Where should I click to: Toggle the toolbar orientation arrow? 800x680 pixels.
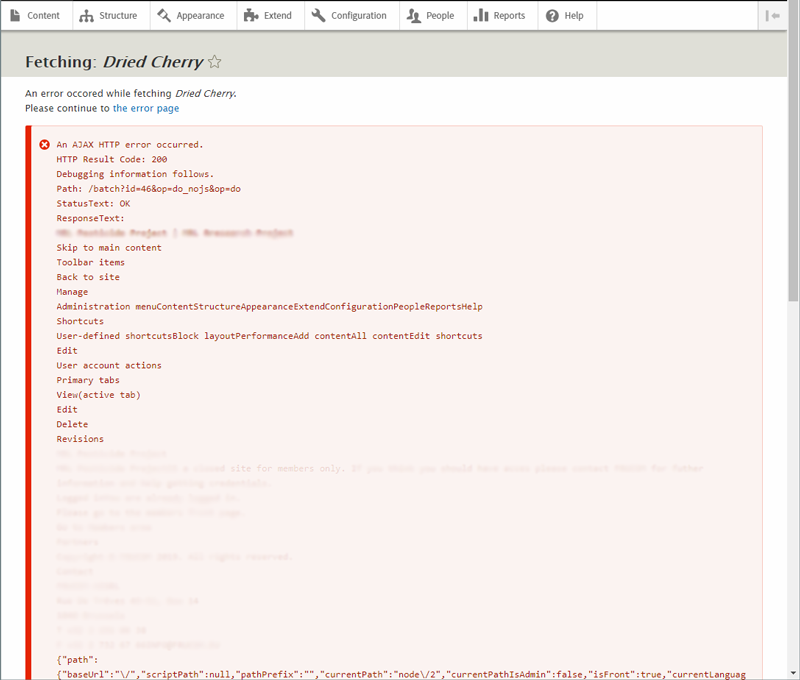(772, 16)
